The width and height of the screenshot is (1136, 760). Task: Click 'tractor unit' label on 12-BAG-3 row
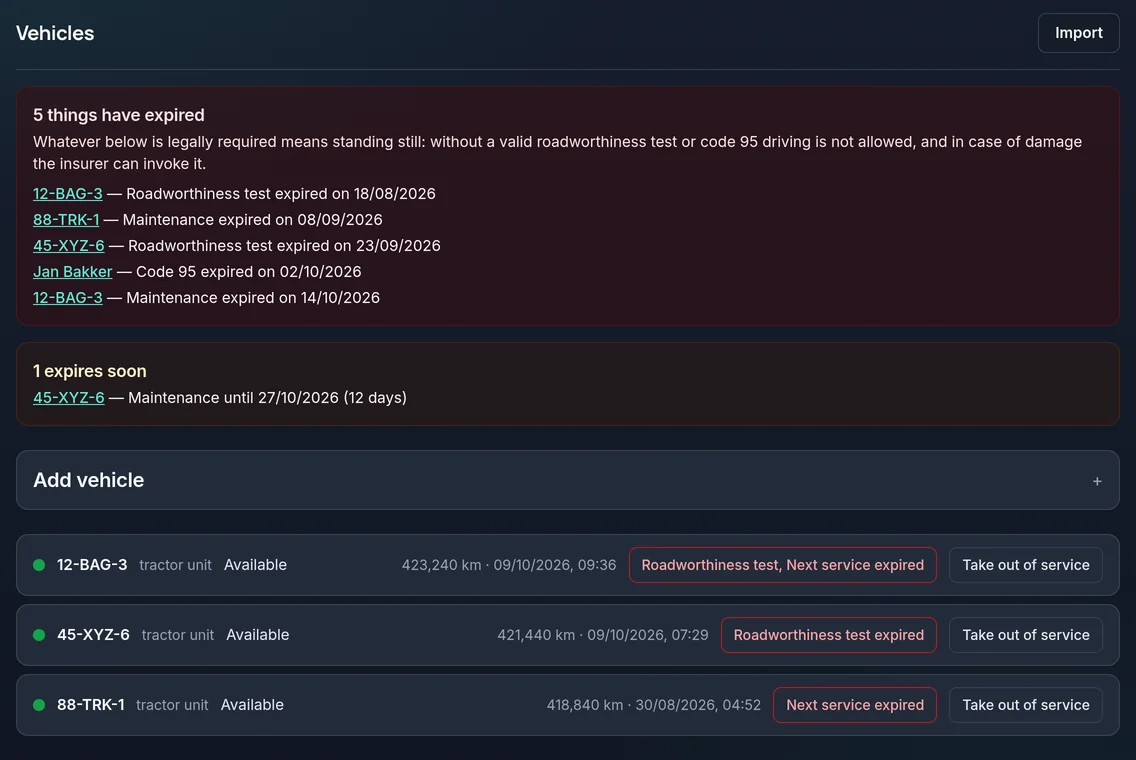(175, 565)
